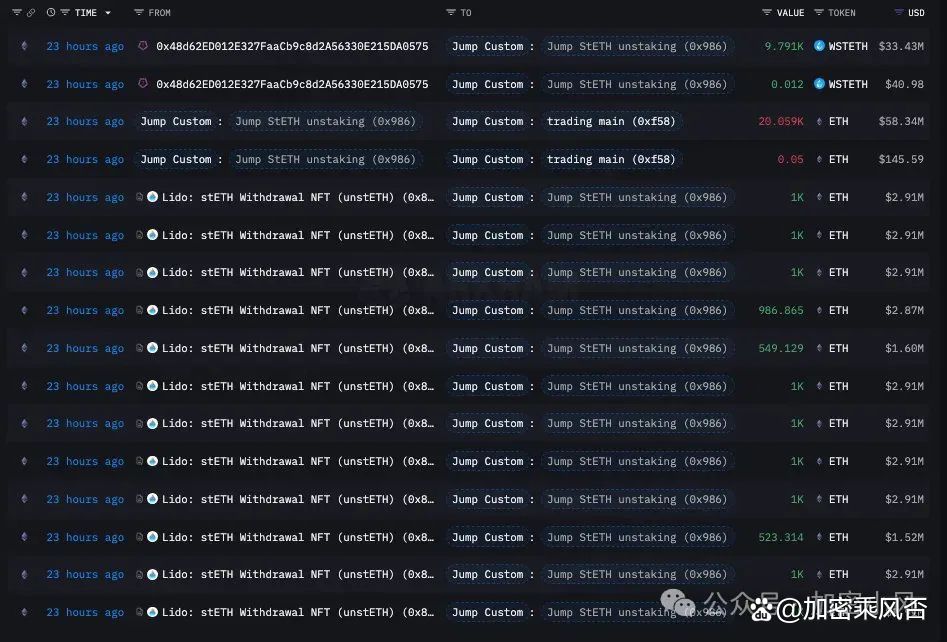The height and width of the screenshot is (642, 947).
Task: Open the FROM column filter icon
Action: pos(139,12)
